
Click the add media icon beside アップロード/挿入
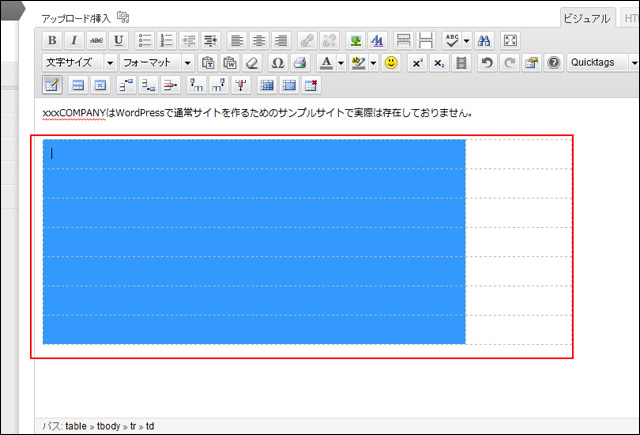(x=123, y=18)
